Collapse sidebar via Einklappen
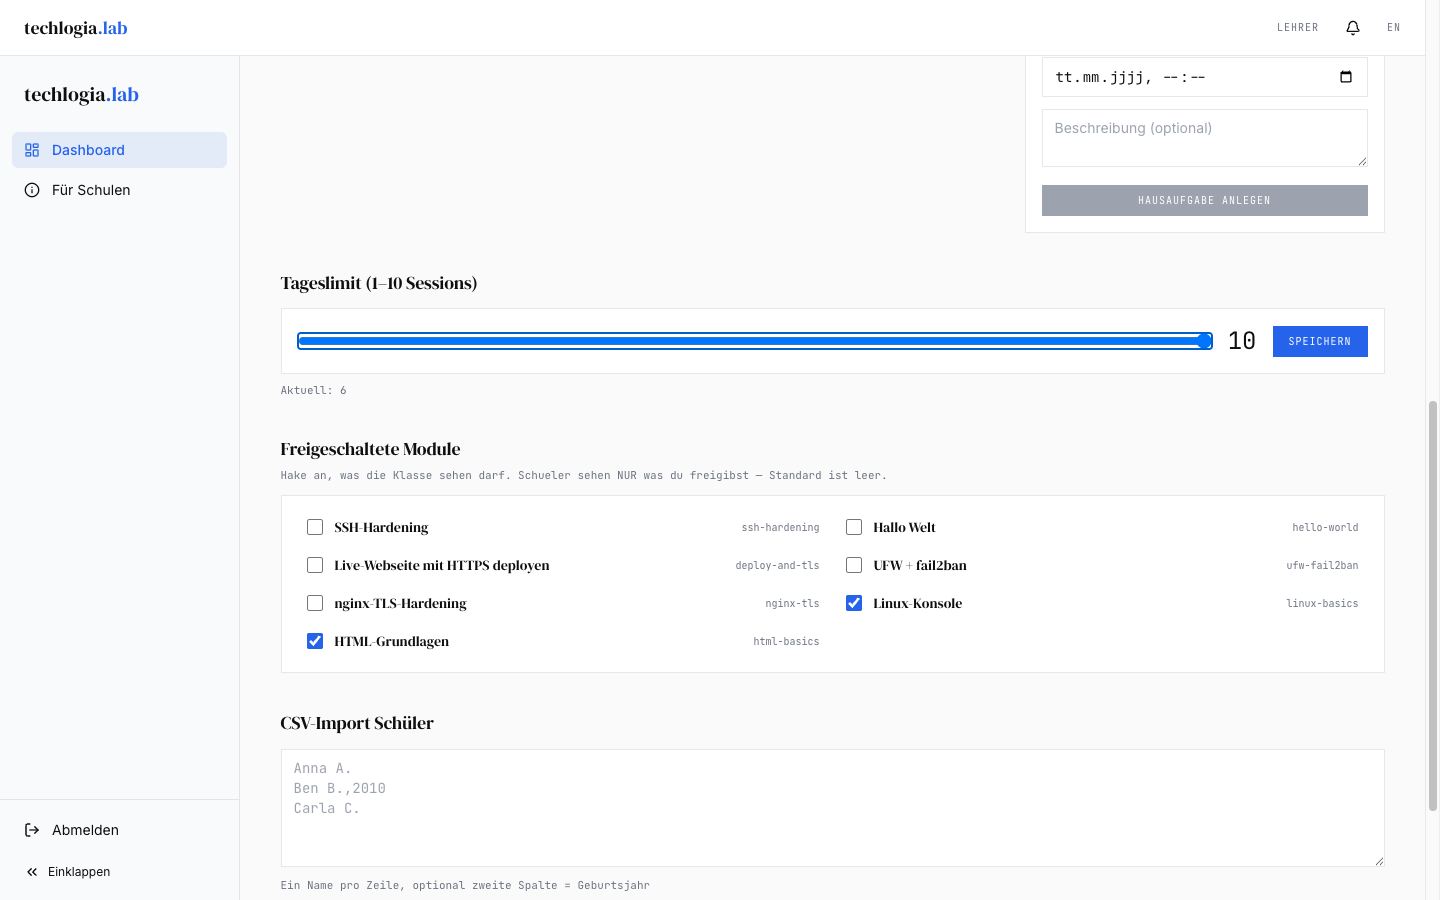Viewport: 1440px width, 900px height. click(119, 872)
